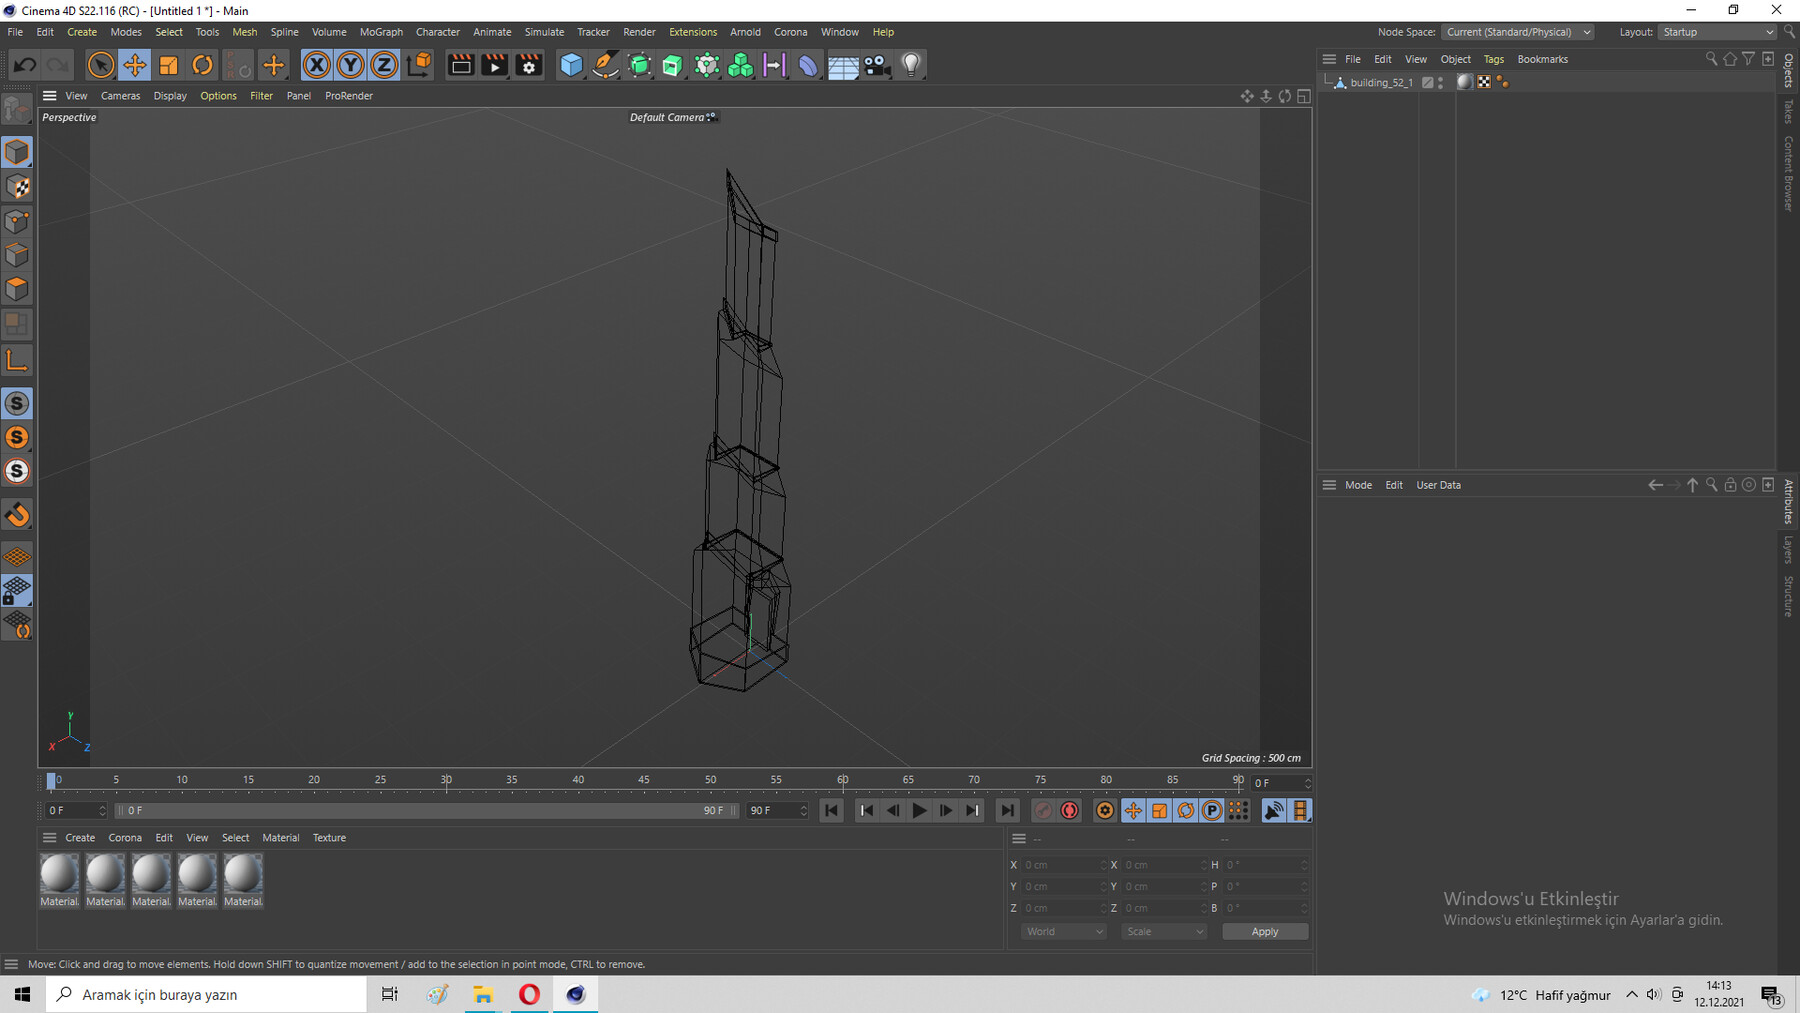Select the Rotate tool
This screenshot has width=1800, height=1013.
[202, 65]
